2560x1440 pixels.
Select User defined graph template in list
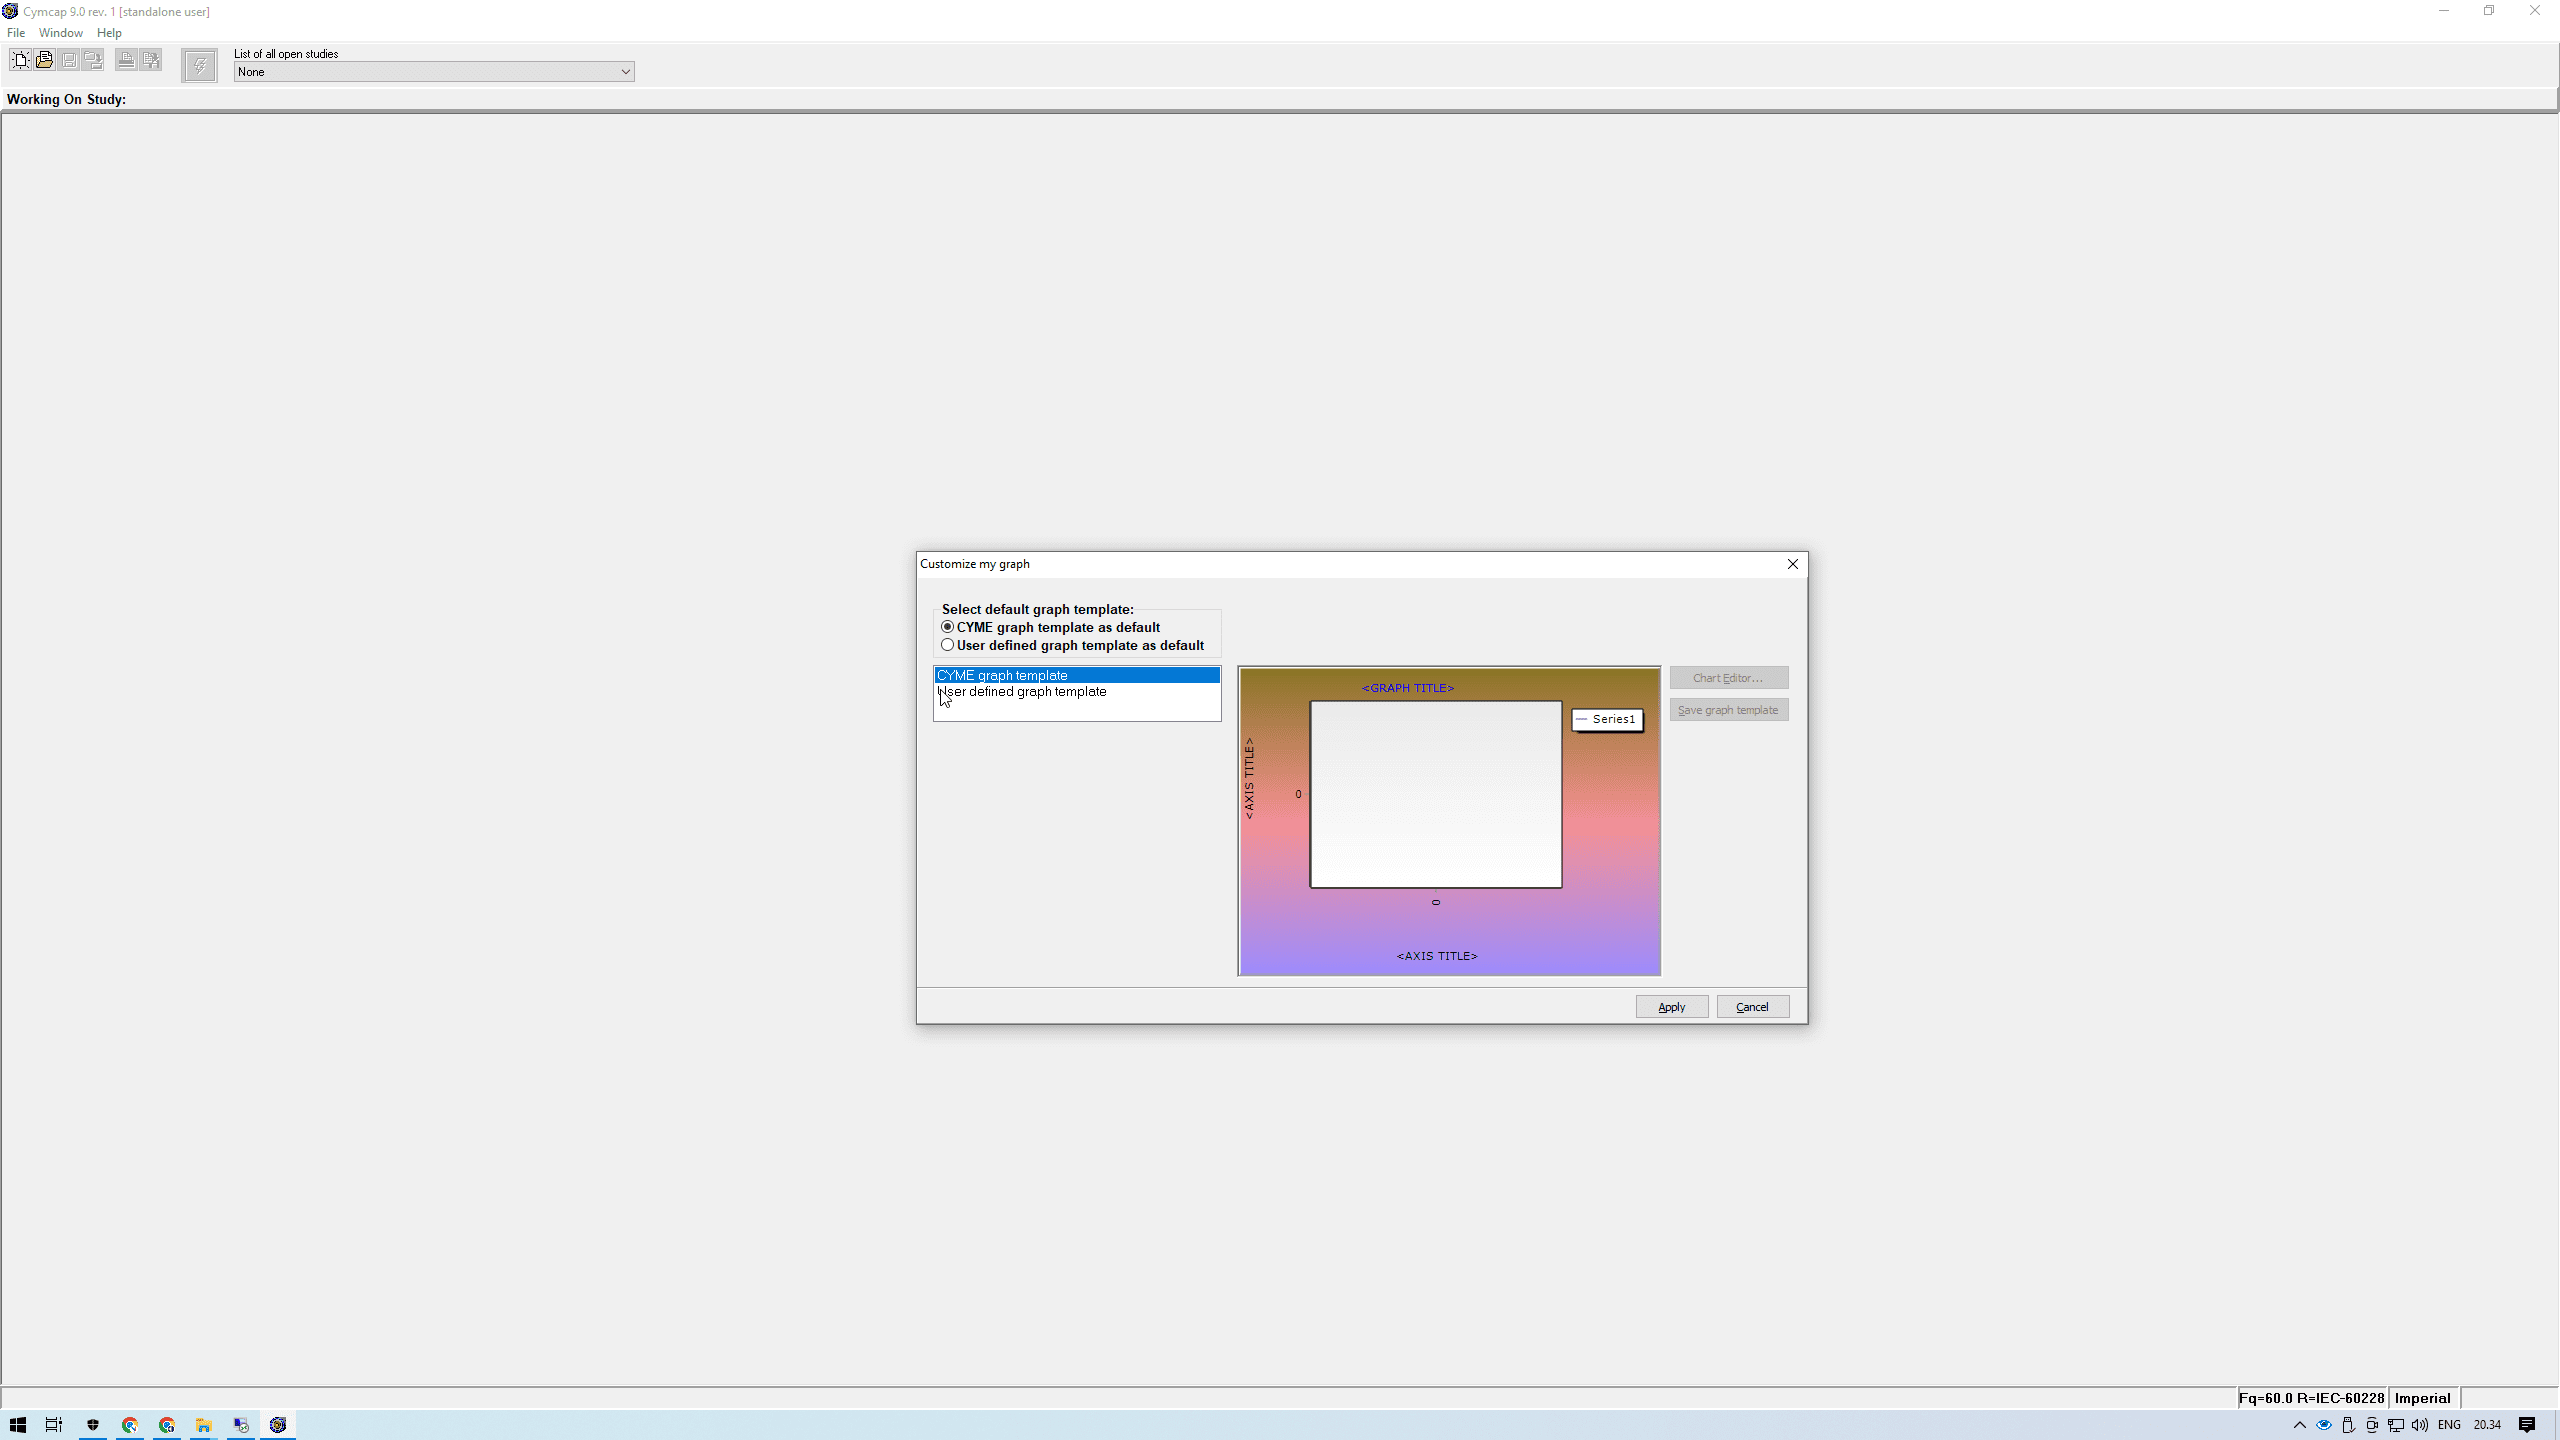pos(1021,691)
